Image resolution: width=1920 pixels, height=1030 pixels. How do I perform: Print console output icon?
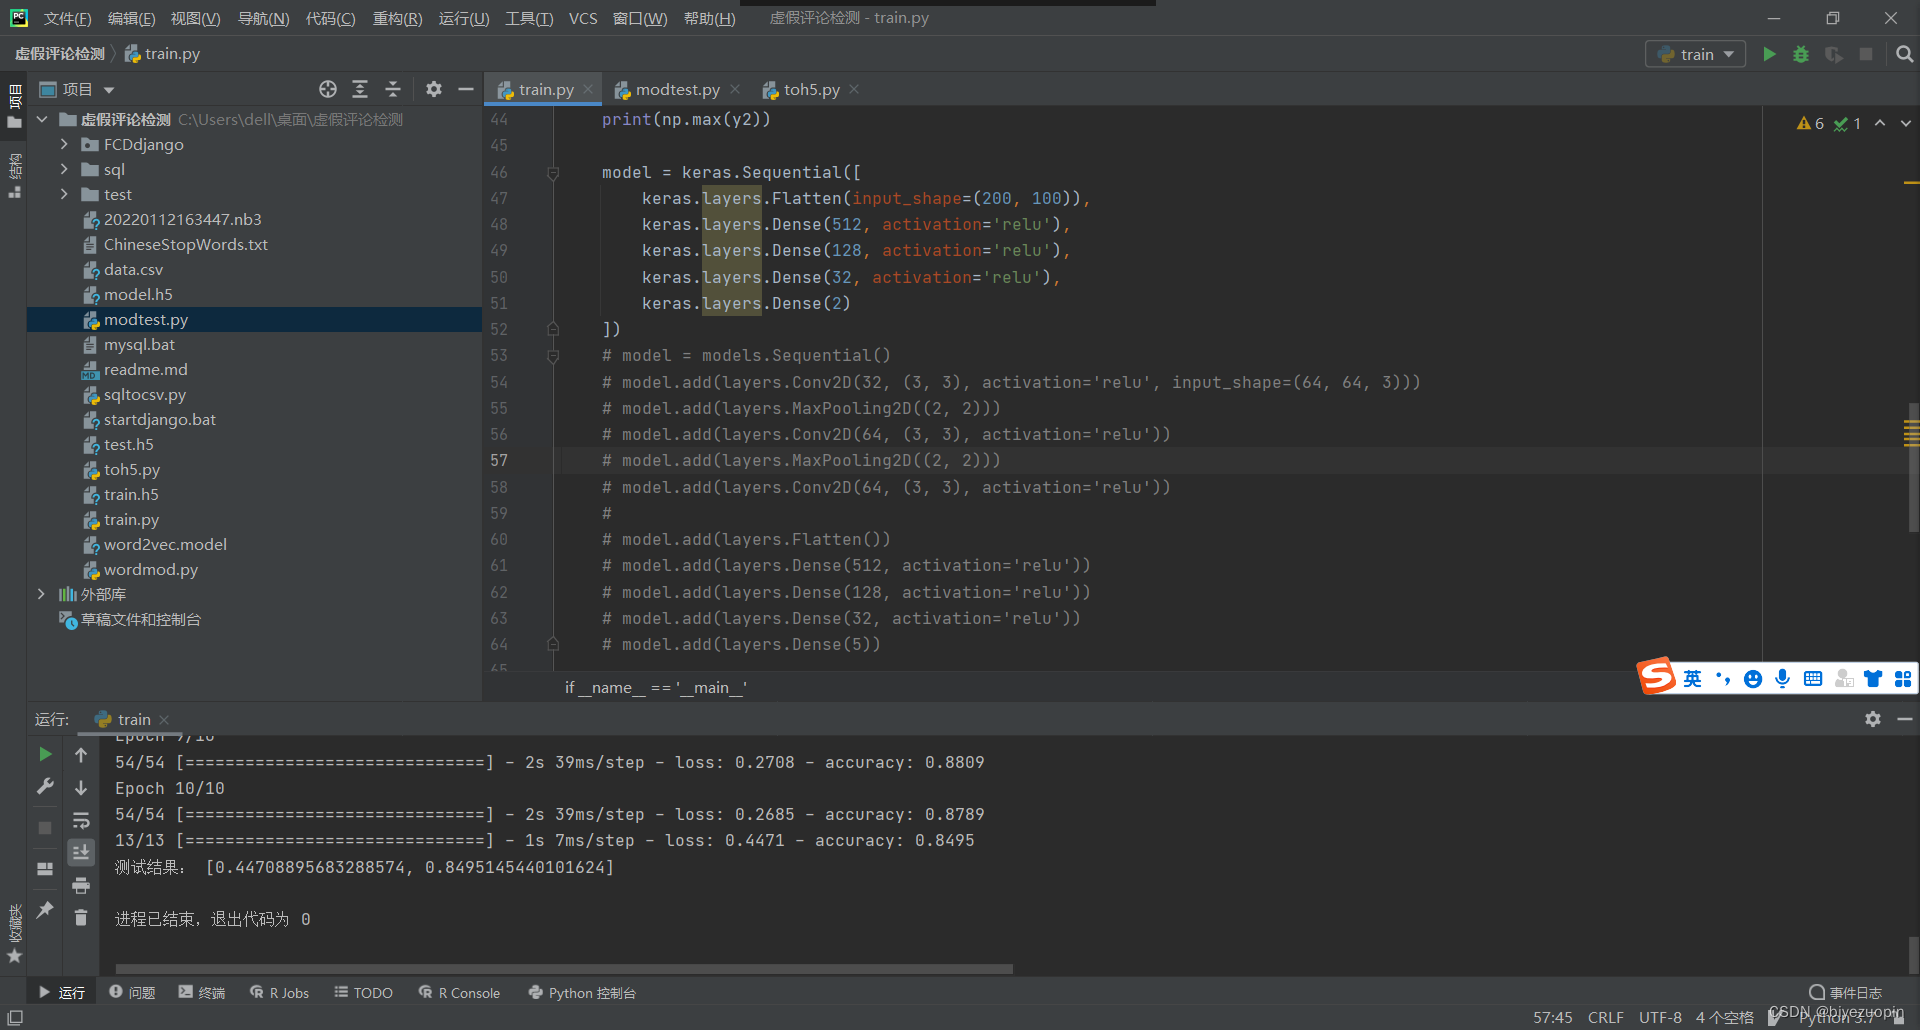click(81, 885)
